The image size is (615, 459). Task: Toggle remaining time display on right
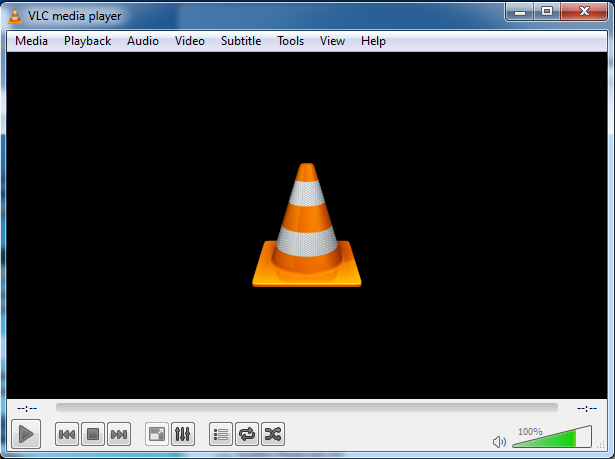tap(587, 408)
